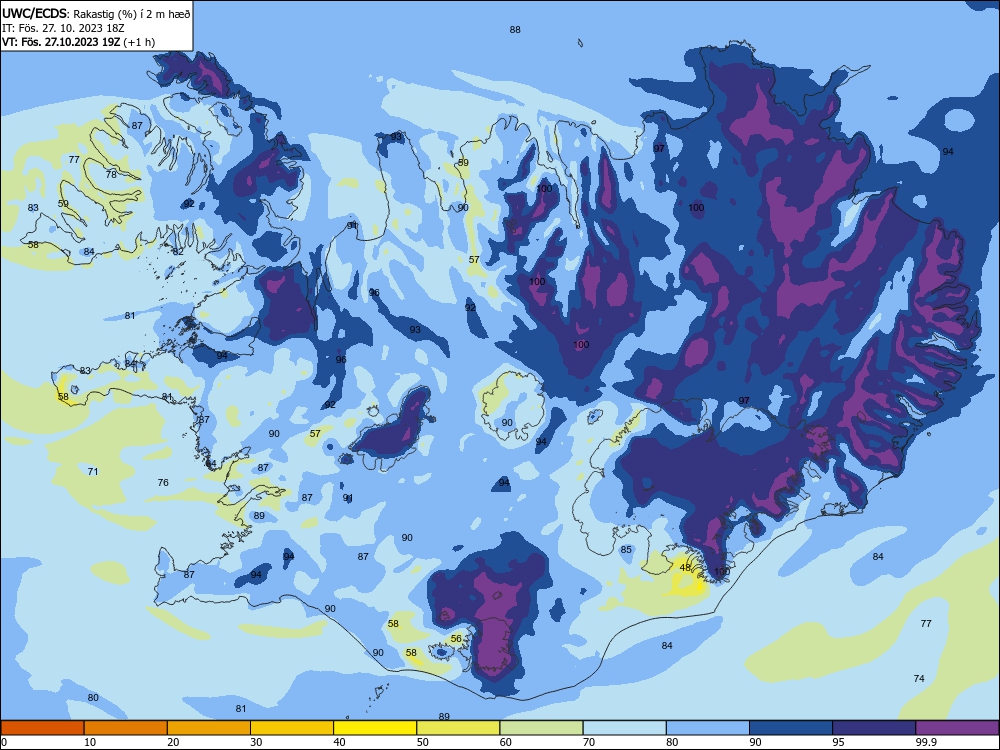
Task: Click the '74' humidity value on the map
Action: 919,679
